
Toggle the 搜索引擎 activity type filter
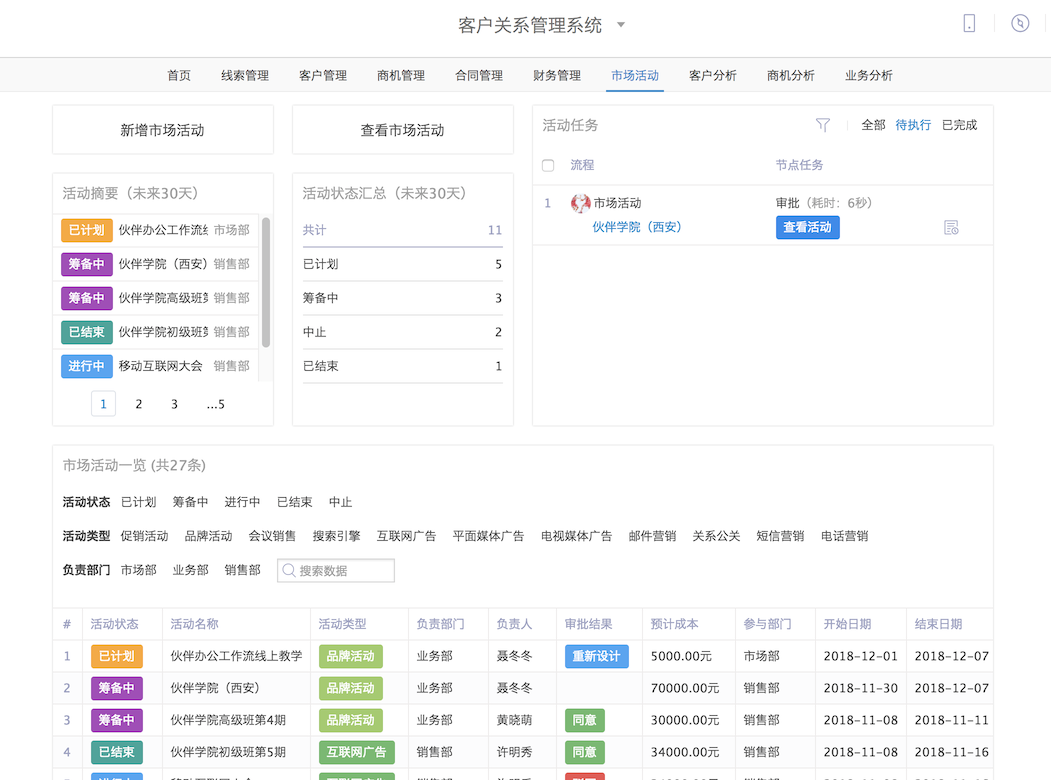[336, 536]
